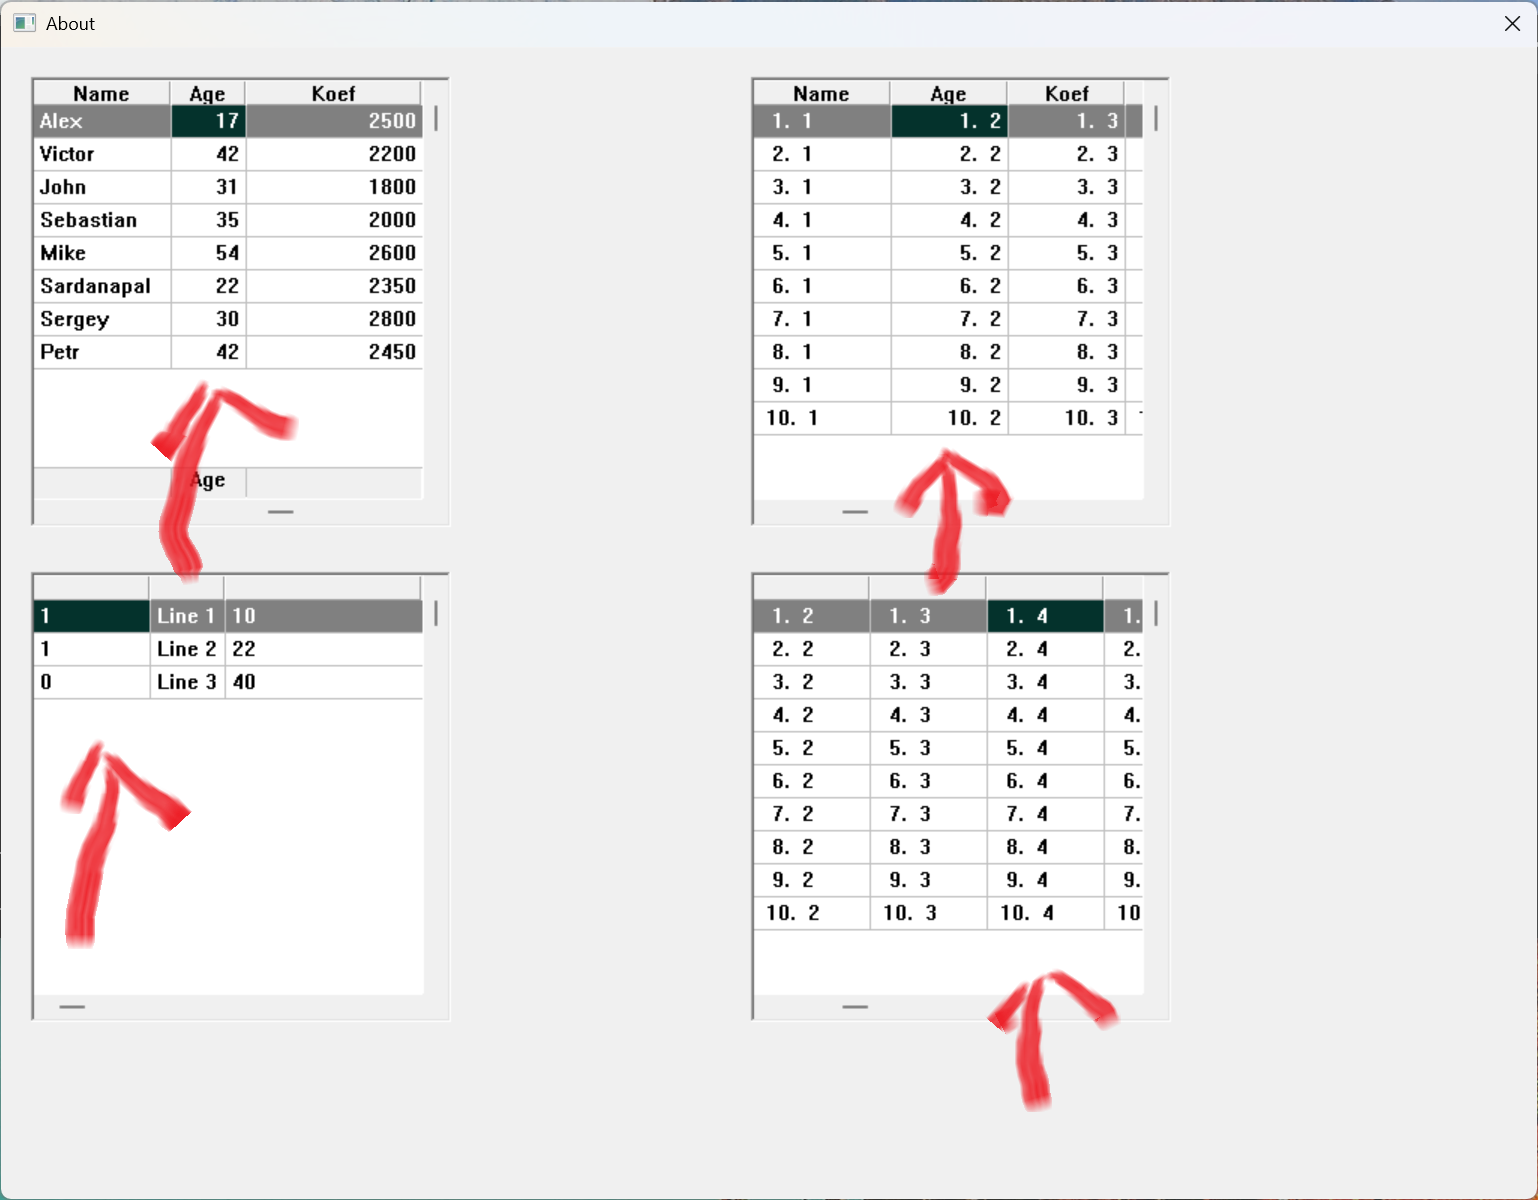
Task: Select "10. 3" in the upper-right grid's Koef column
Action: [1067, 418]
